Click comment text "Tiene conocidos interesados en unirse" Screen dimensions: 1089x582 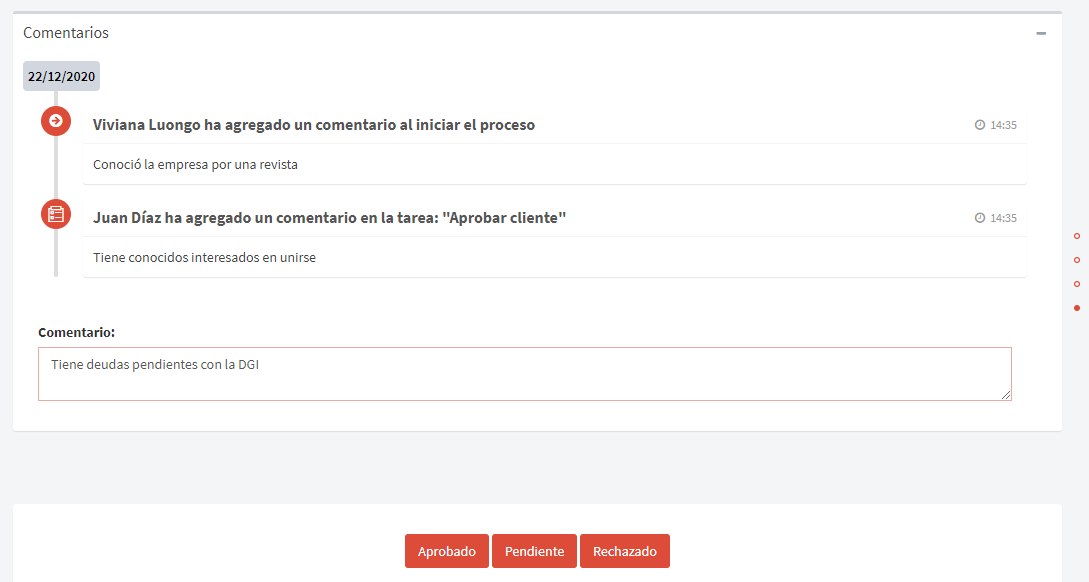point(204,258)
